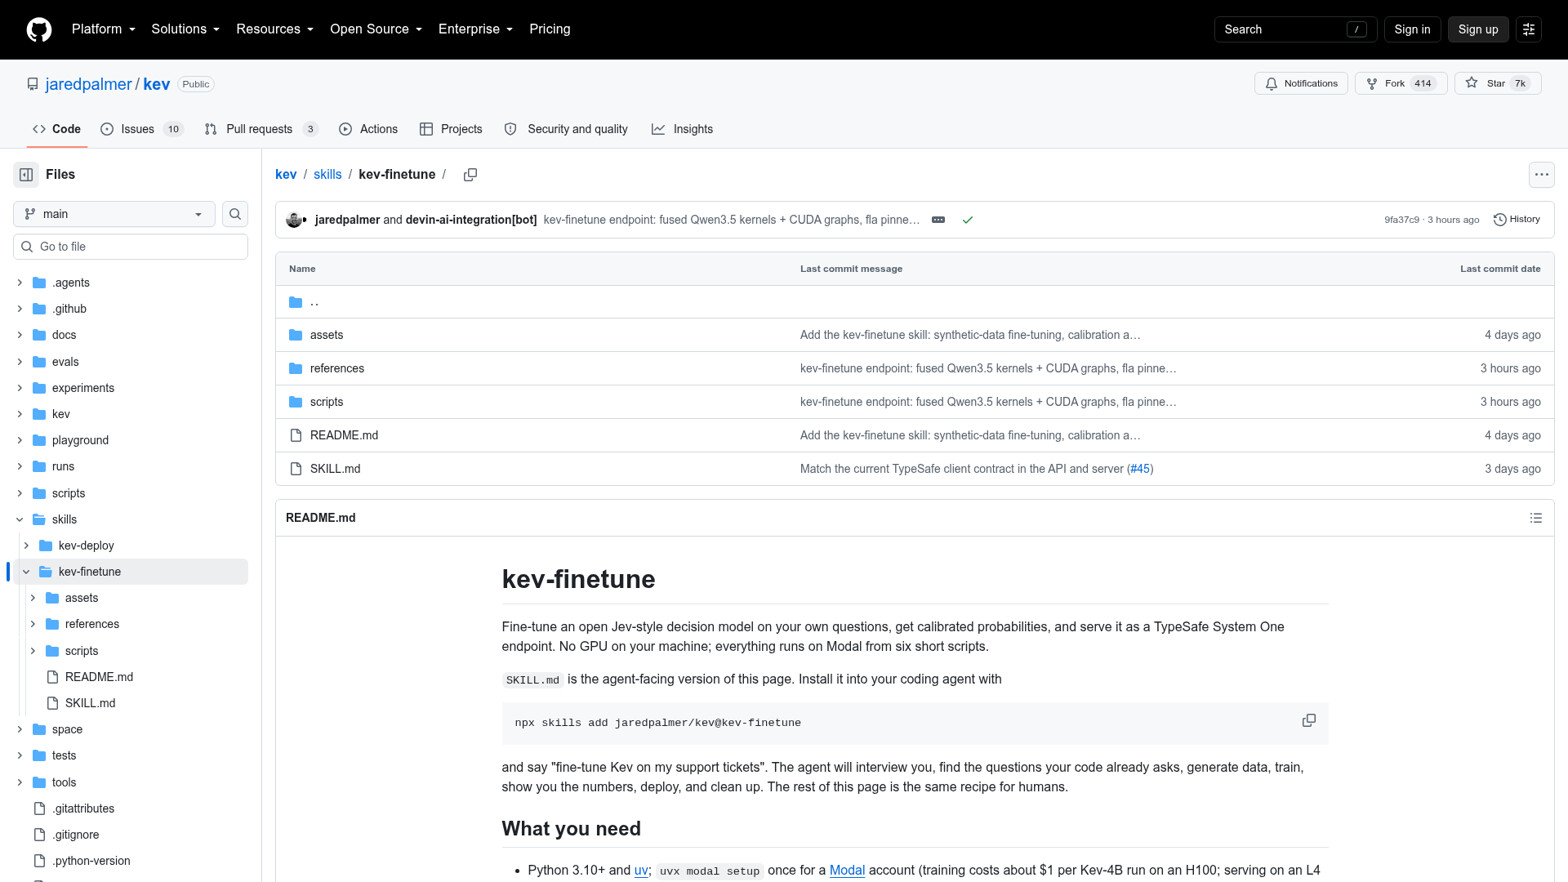Switch to the Insights tab
The height and width of the screenshot is (882, 1568).
[x=682, y=129]
